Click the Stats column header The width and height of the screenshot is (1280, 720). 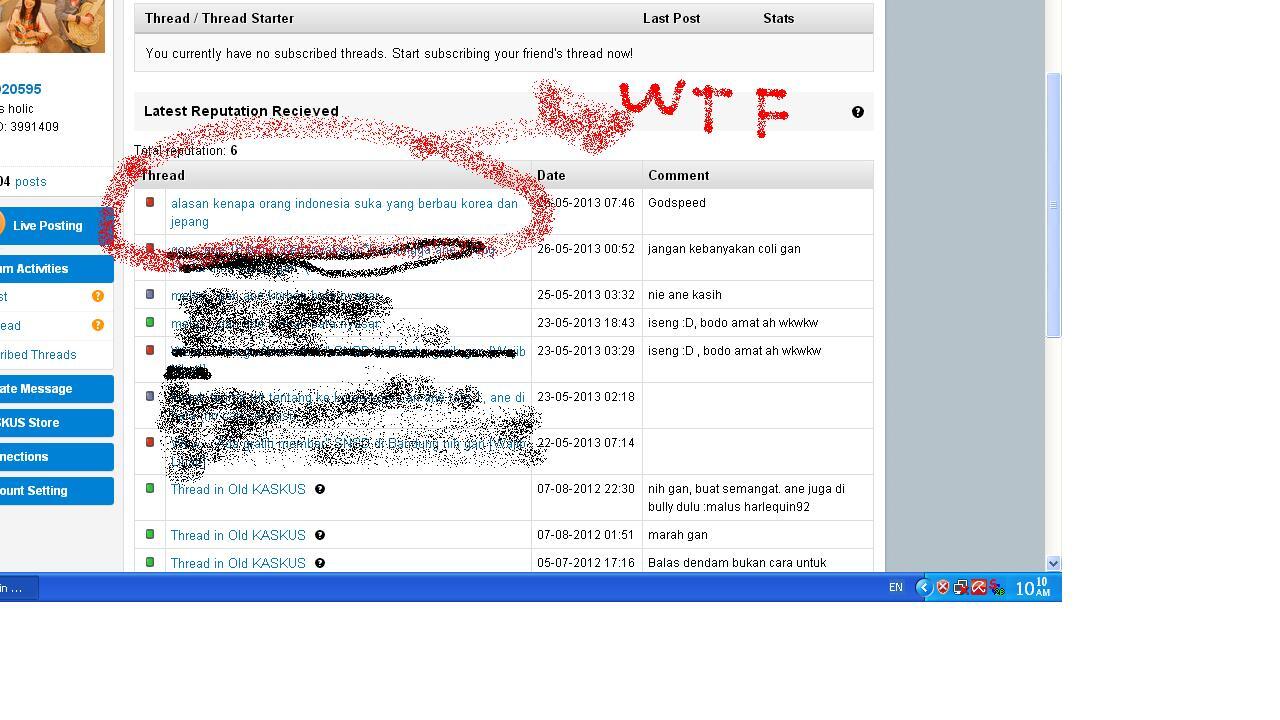coord(778,18)
